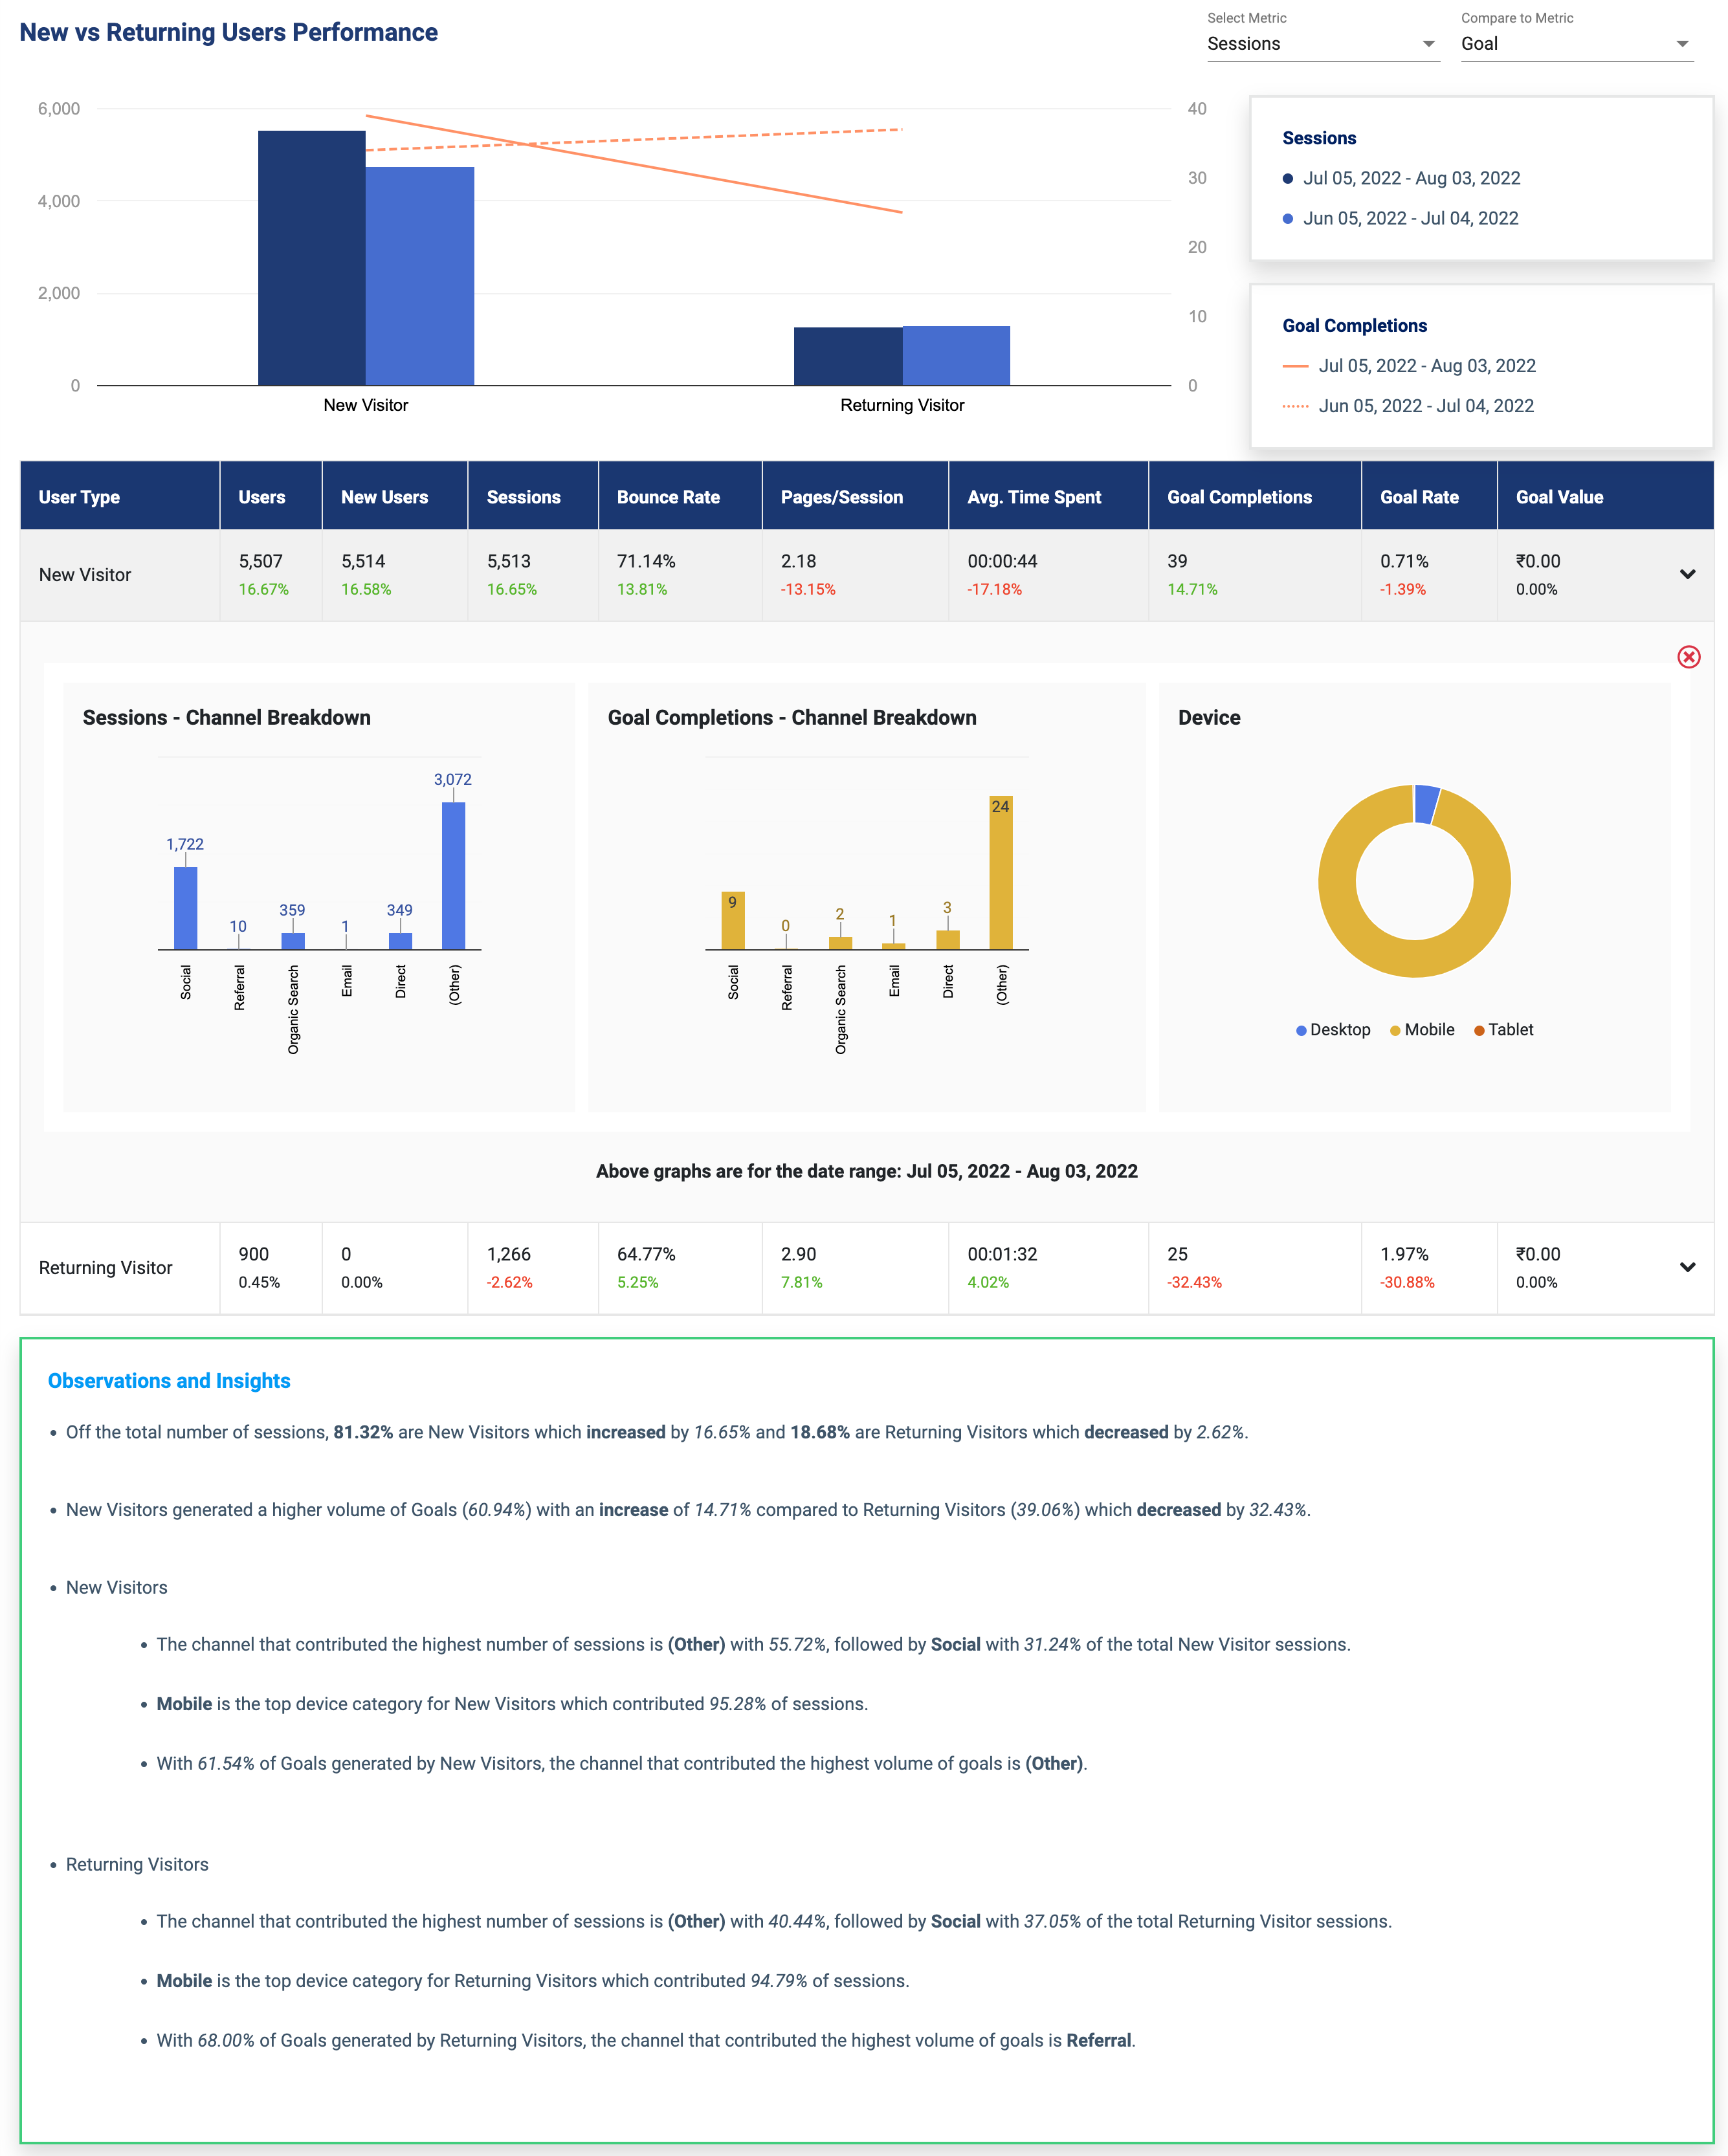Toggle the Desktop legend in the Device chart

[x=1334, y=1029]
